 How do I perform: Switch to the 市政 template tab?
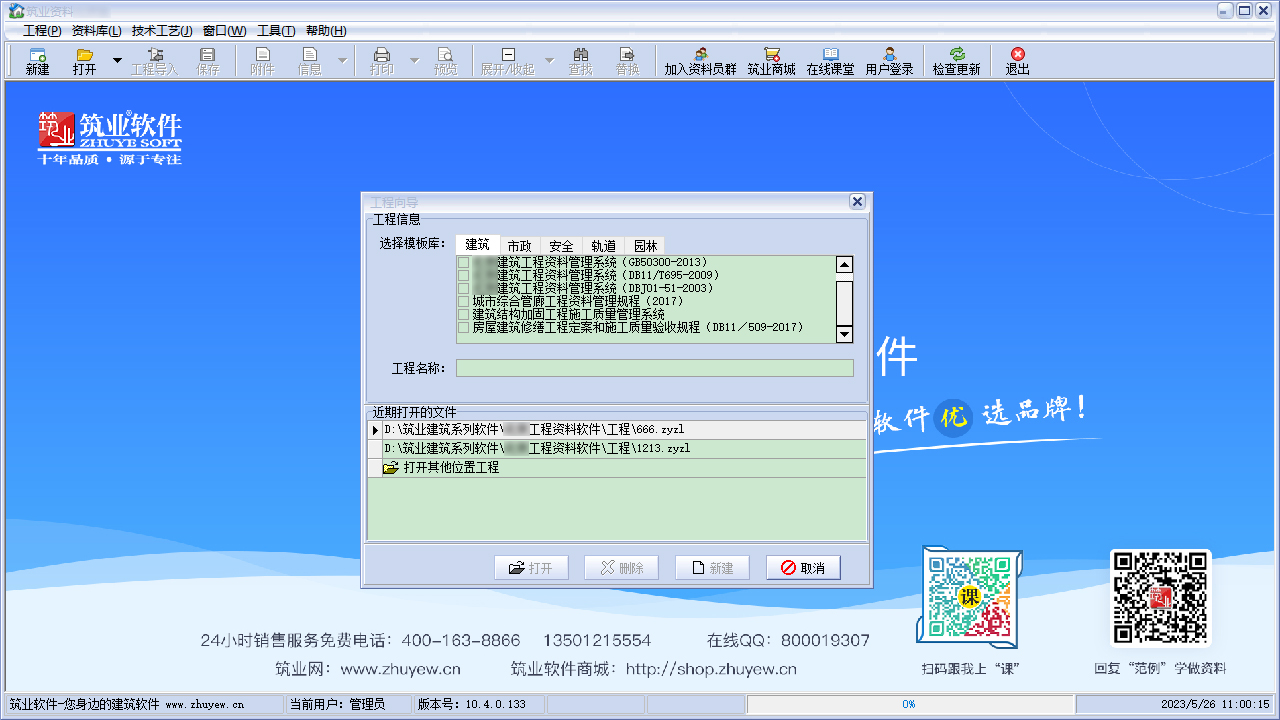tap(519, 244)
